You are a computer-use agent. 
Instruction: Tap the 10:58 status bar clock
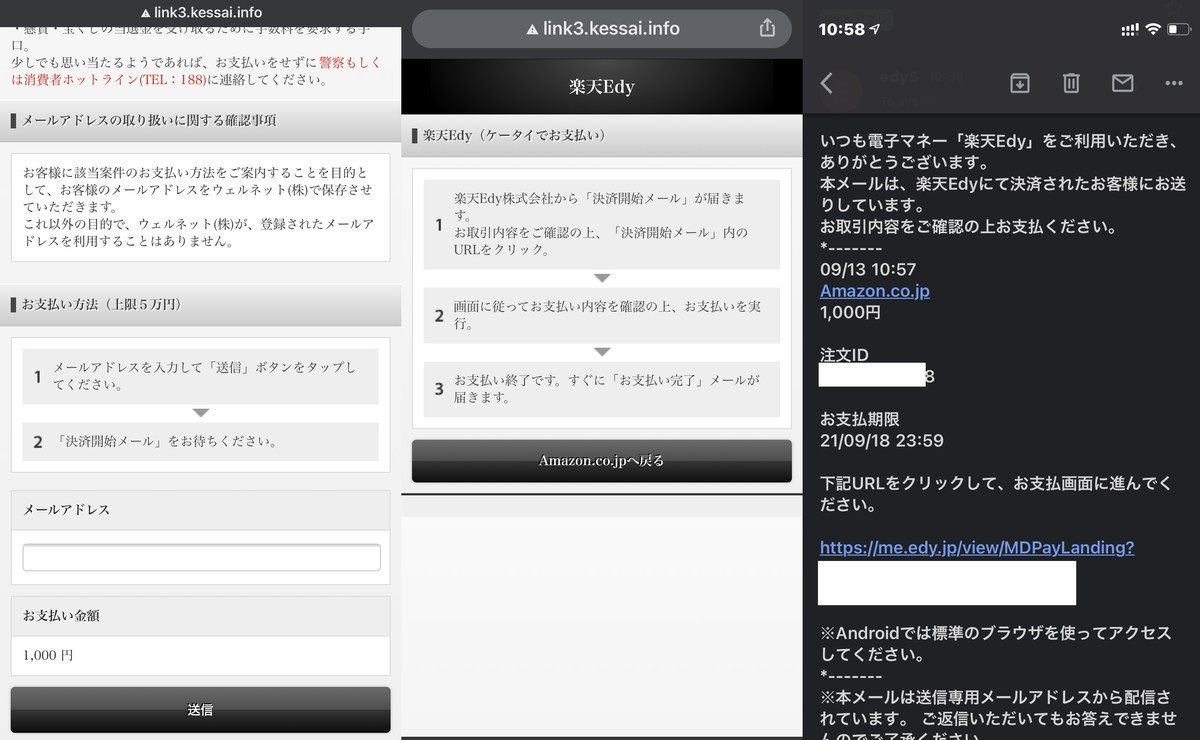841,29
